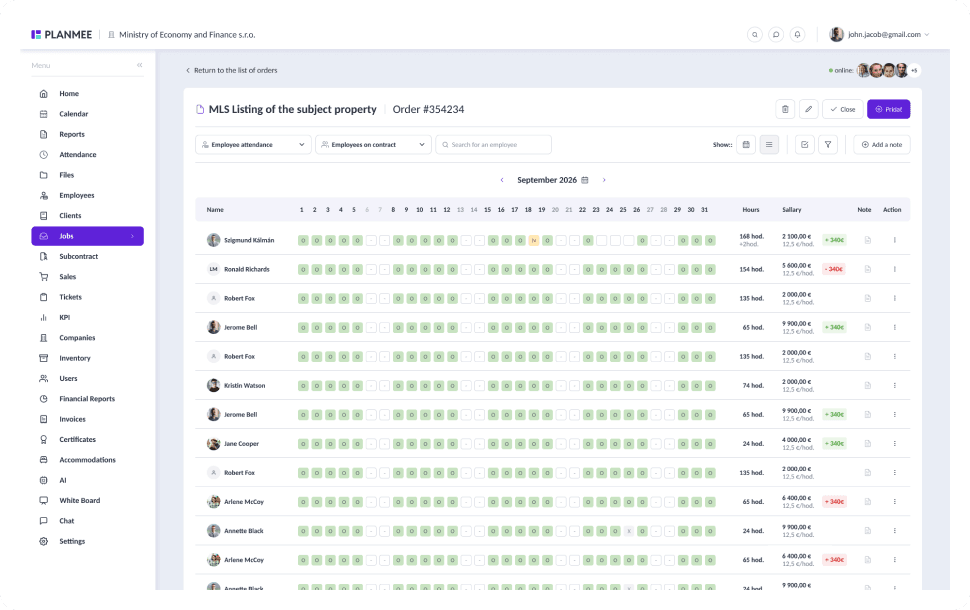970x610 pixels.
Task: Switch to calendar view under Show
Action: click(x=746, y=145)
